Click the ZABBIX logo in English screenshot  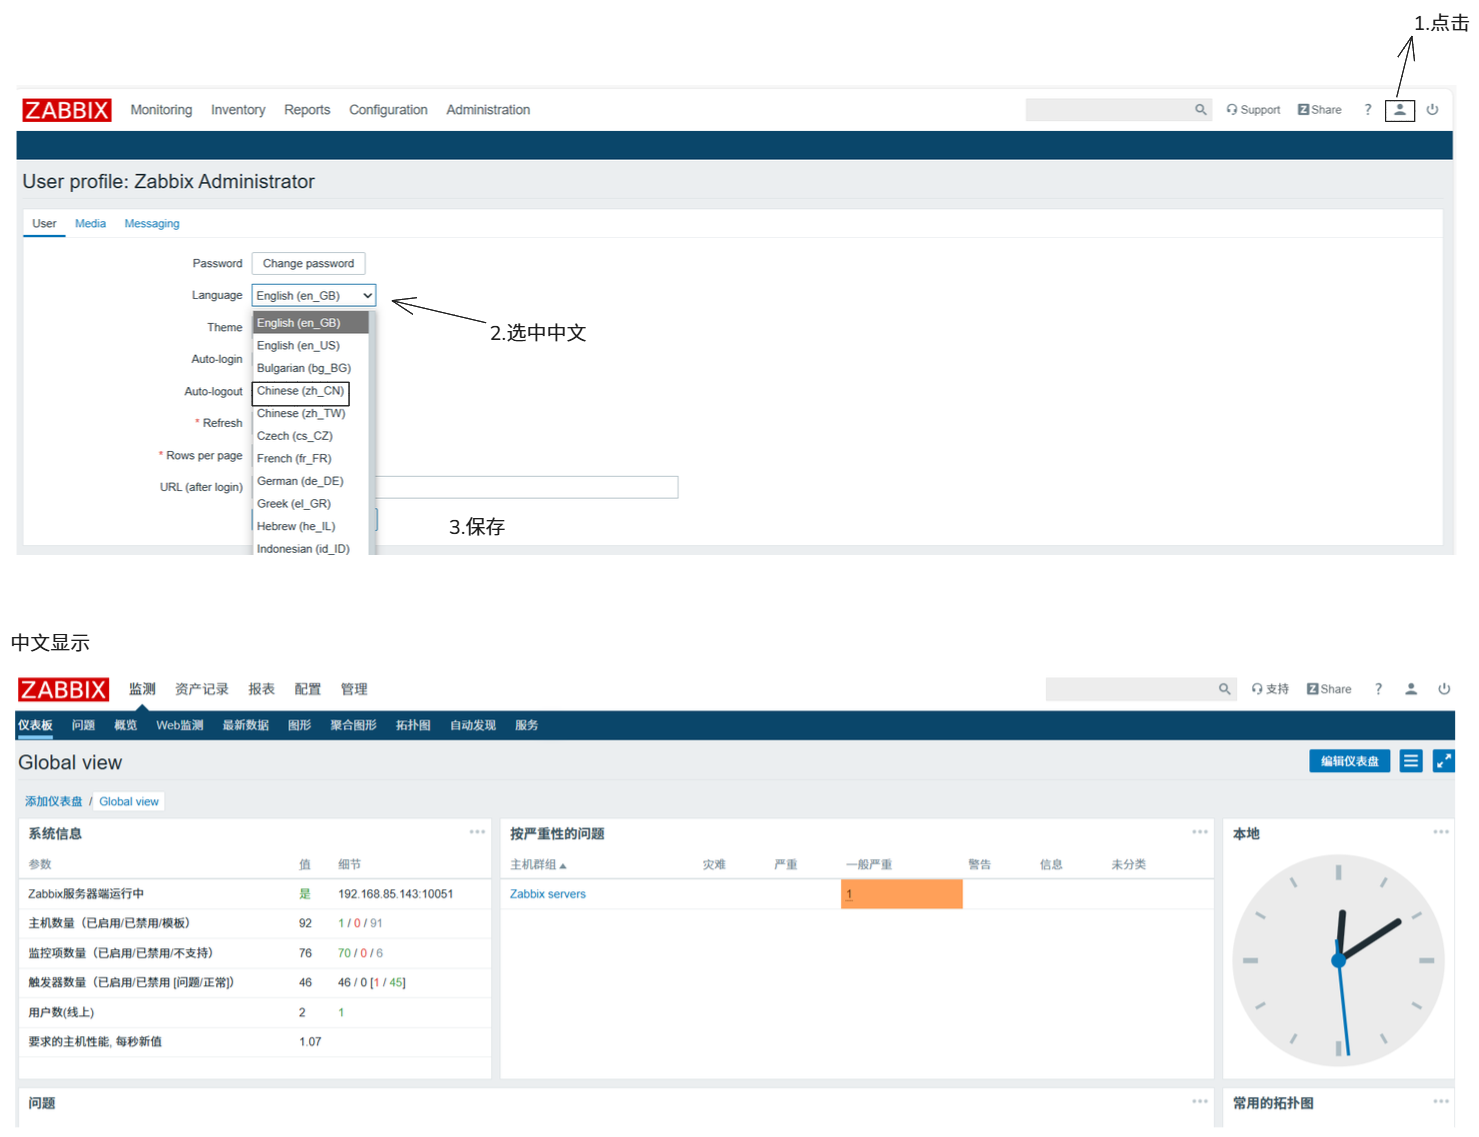(67, 110)
